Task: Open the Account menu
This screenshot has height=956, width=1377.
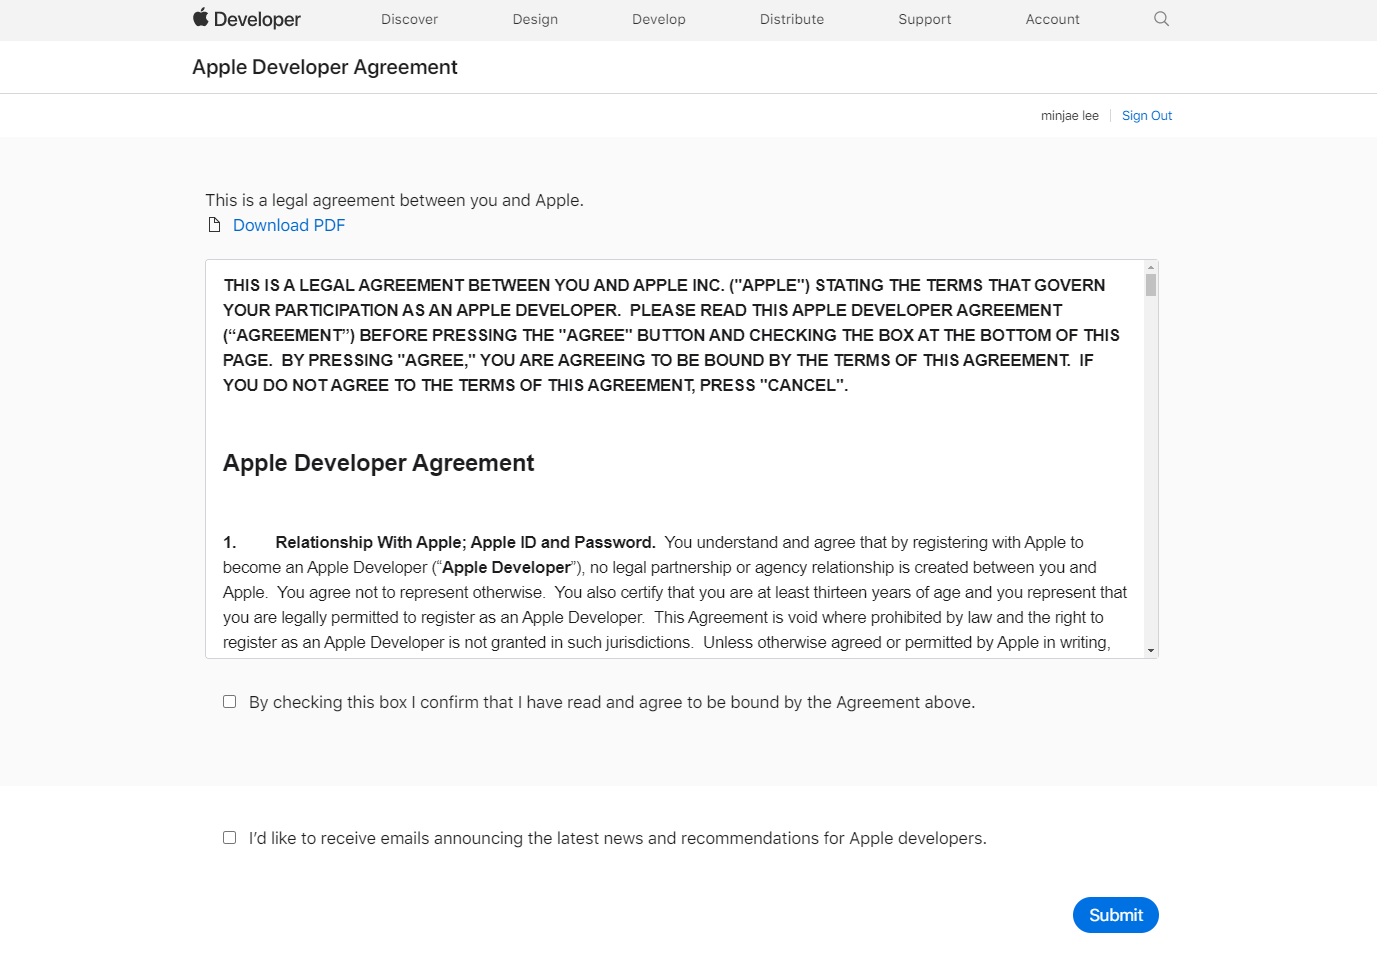Action: [1053, 19]
